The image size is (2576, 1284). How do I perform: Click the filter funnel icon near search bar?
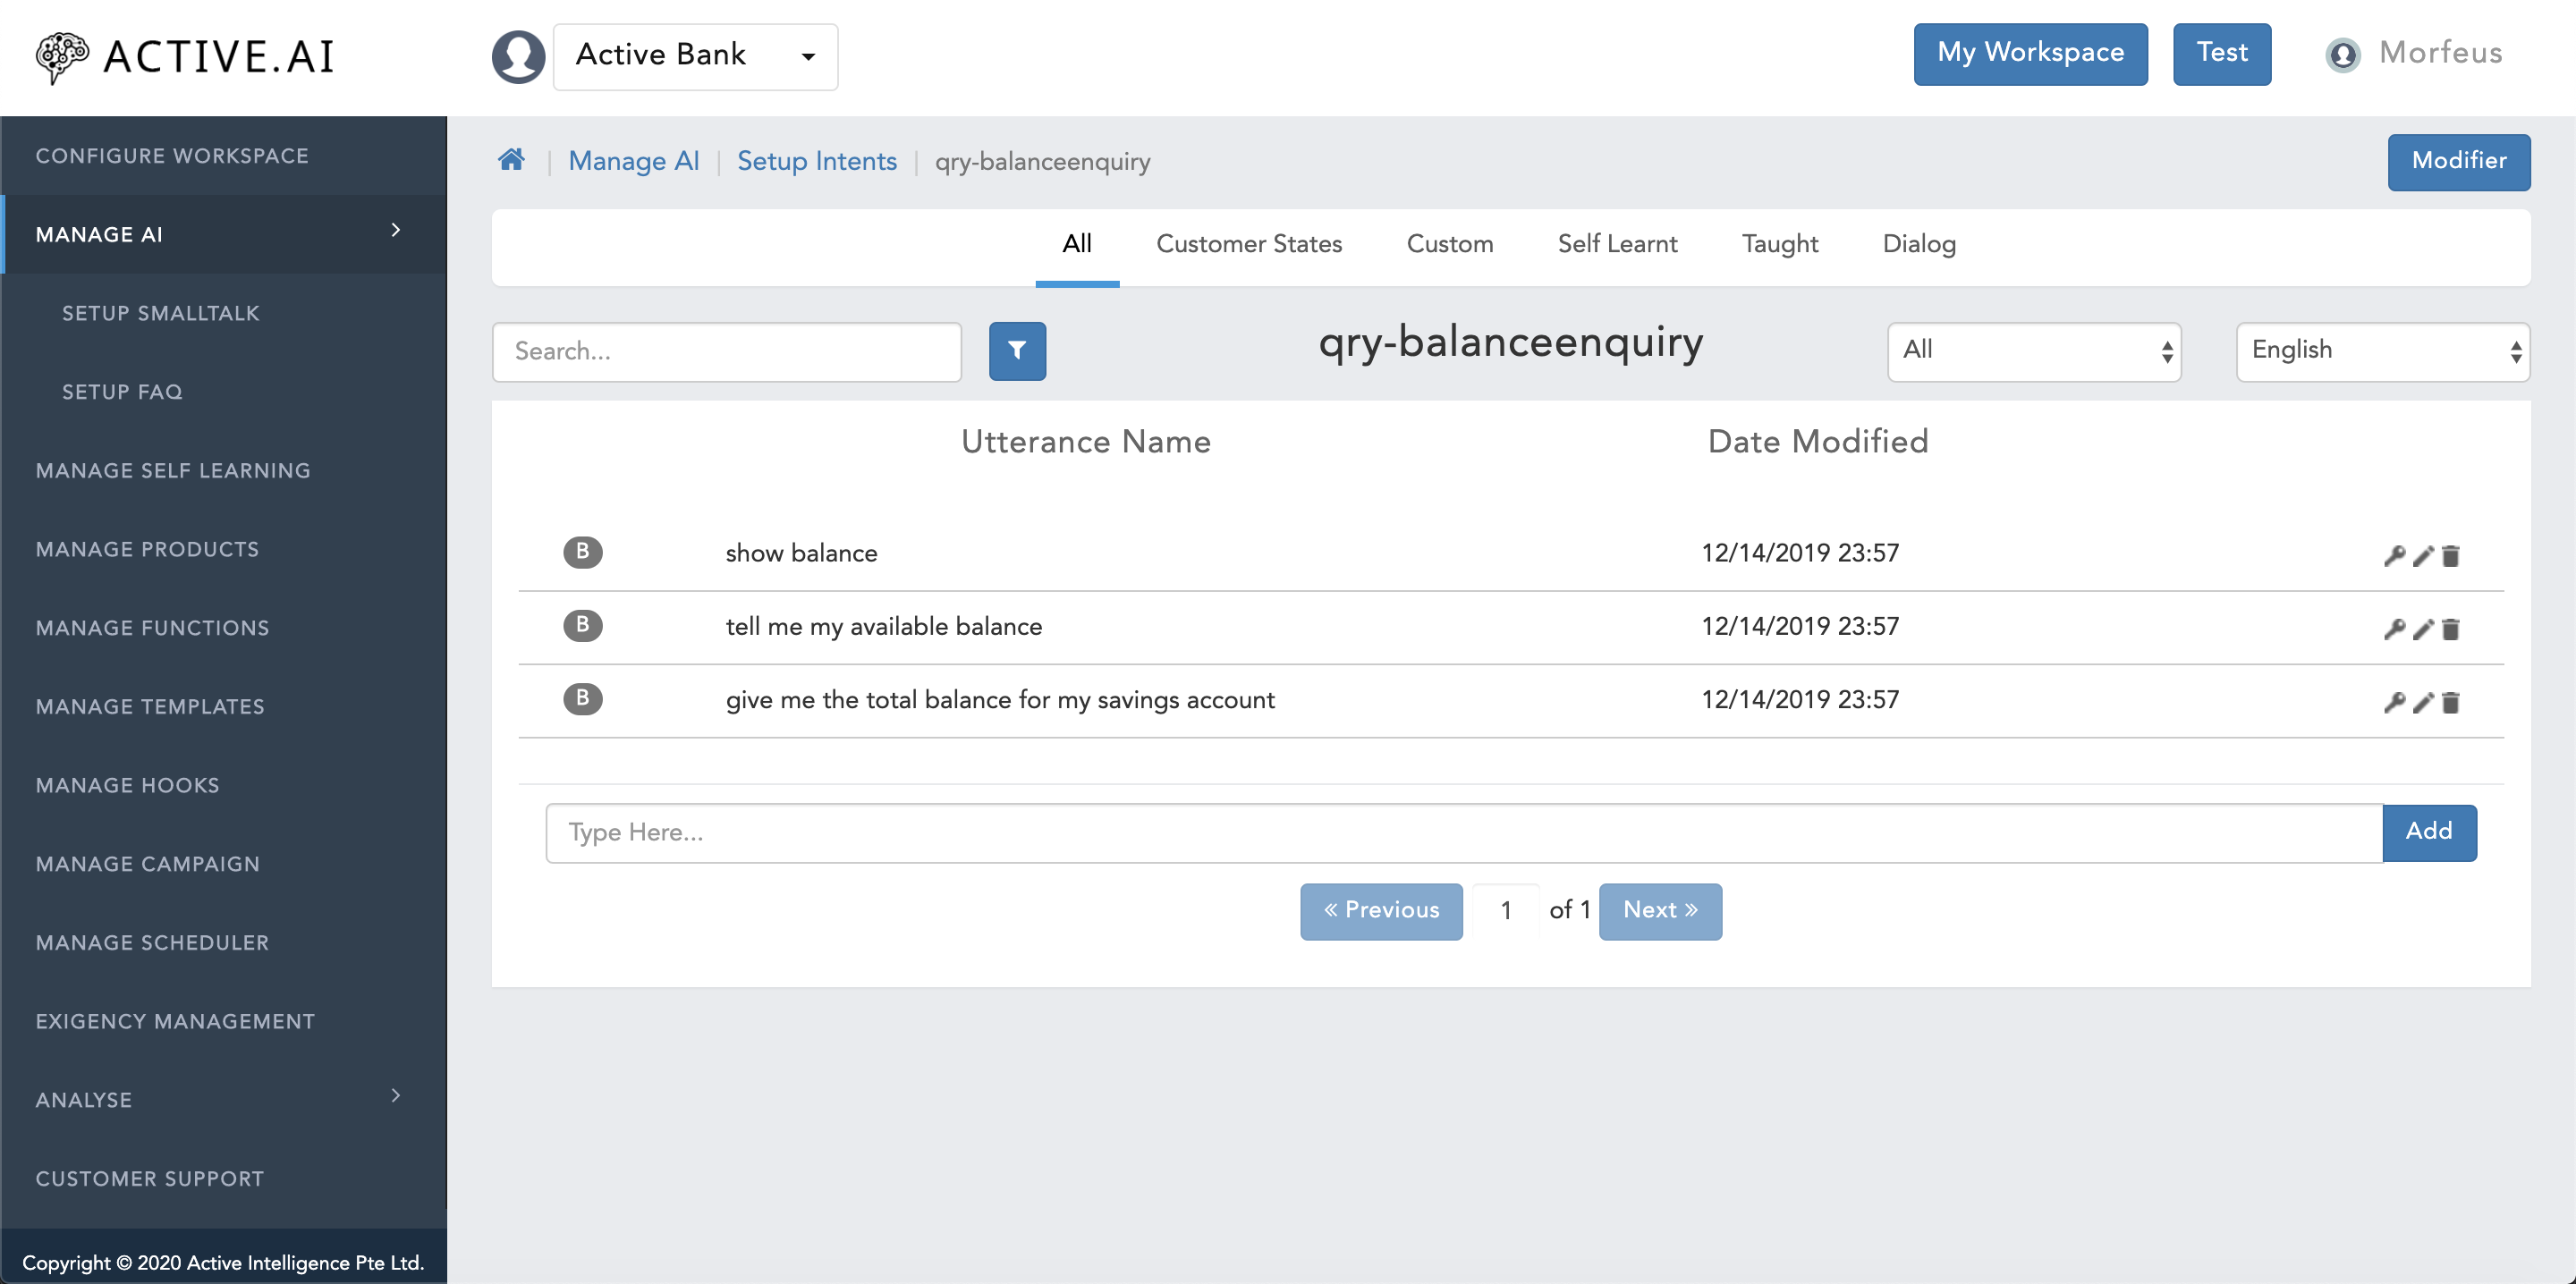1019,350
